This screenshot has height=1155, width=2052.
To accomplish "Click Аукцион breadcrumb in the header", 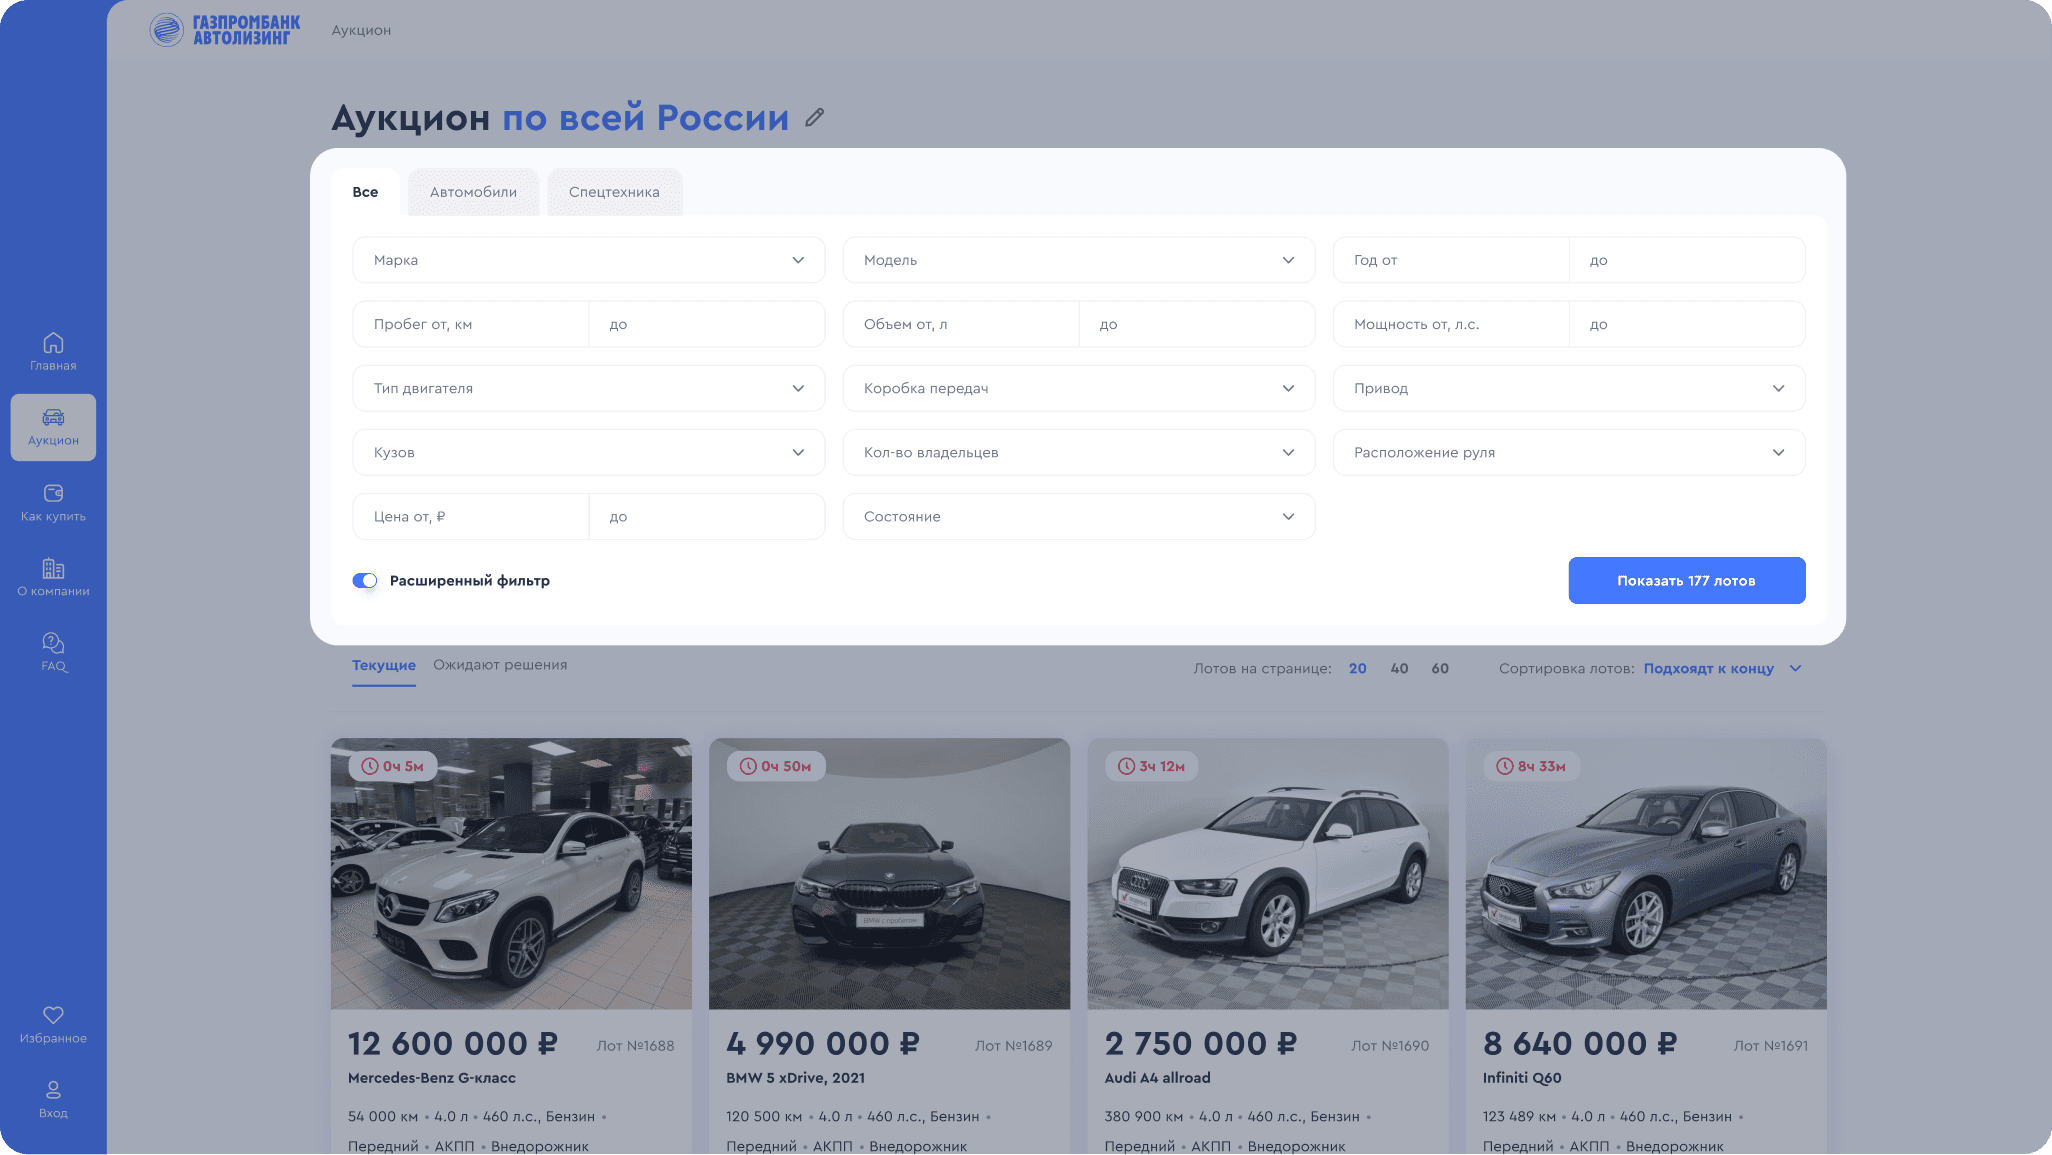I will (x=361, y=30).
